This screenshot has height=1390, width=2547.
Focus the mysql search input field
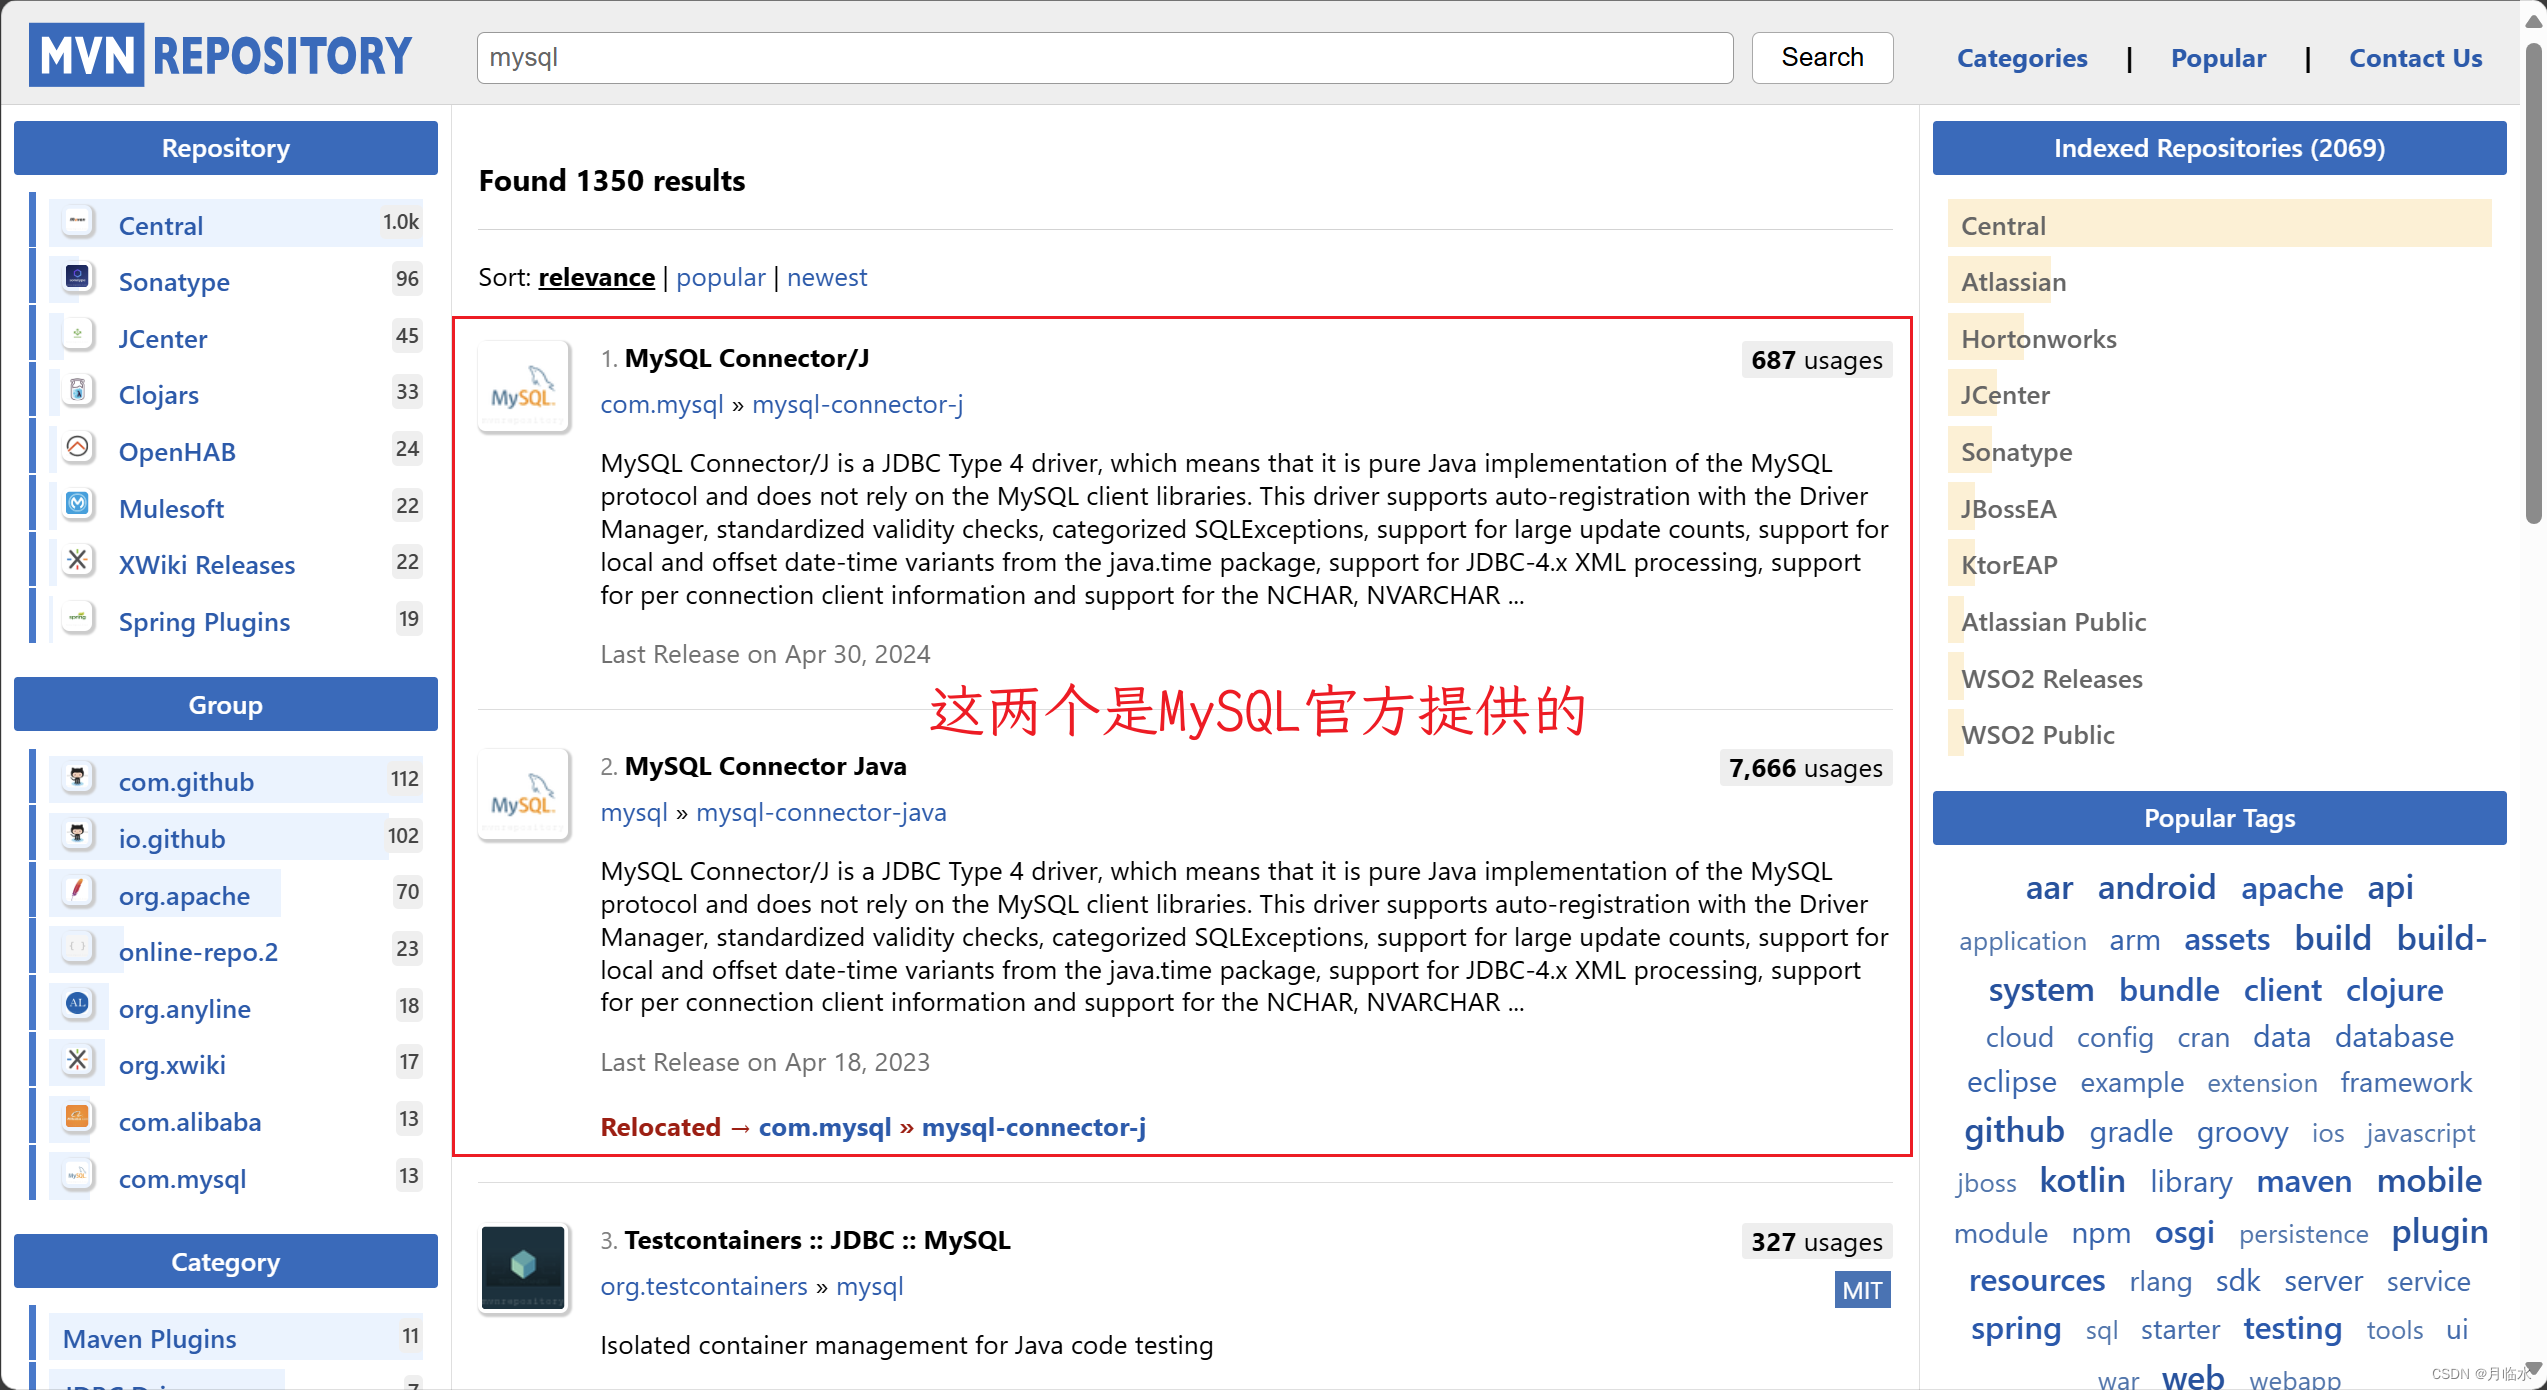point(1105,58)
